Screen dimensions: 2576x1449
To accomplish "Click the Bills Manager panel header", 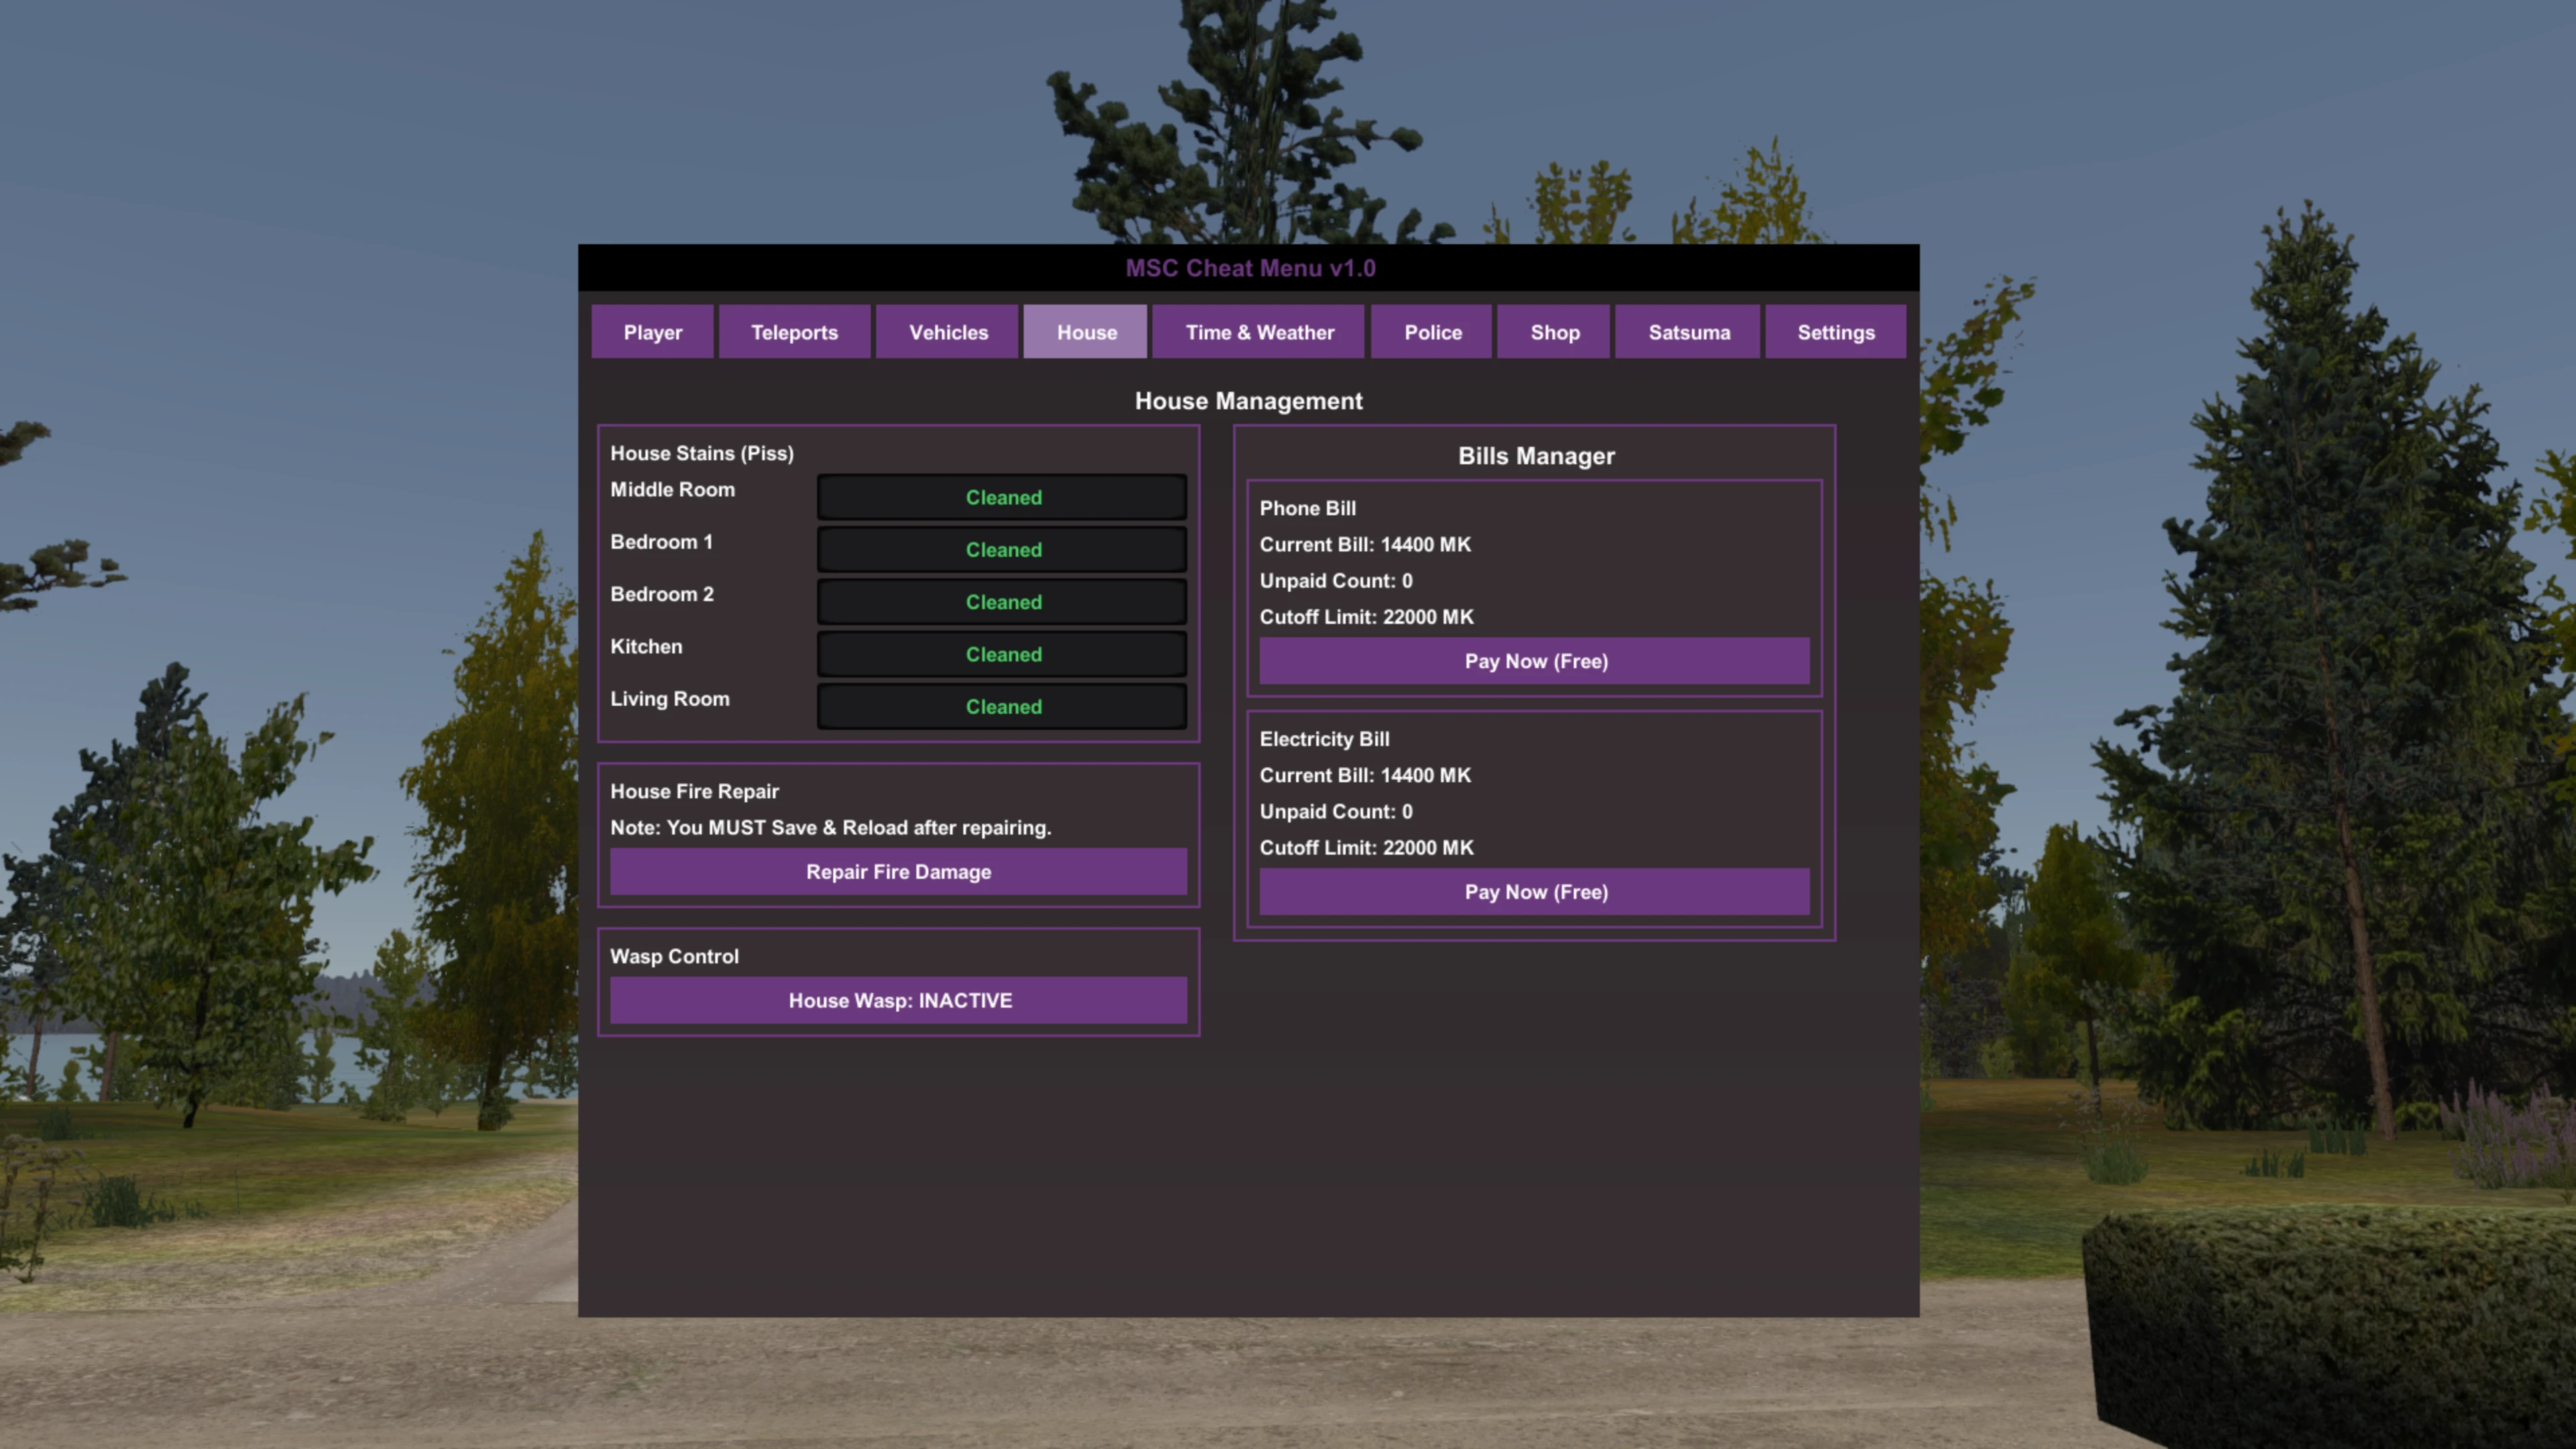I will (x=1535, y=456).
